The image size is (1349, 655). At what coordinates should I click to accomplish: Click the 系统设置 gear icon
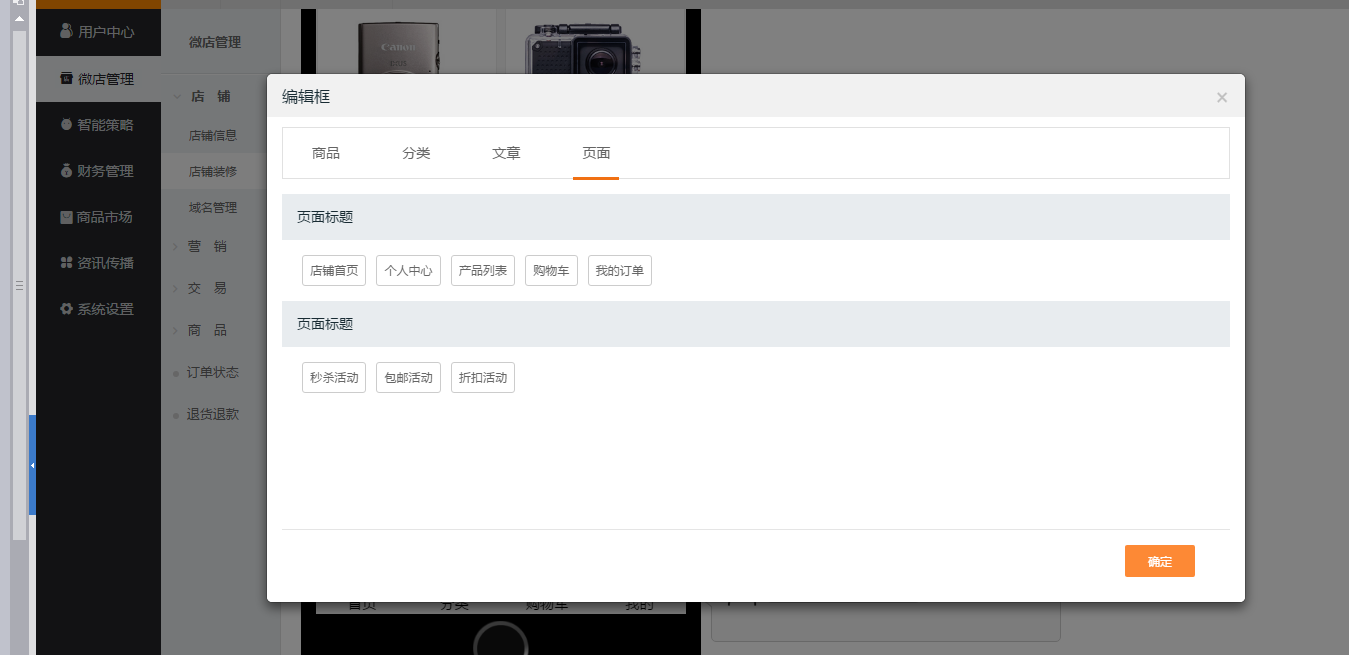pyautogui.click(x=67, y=309)
